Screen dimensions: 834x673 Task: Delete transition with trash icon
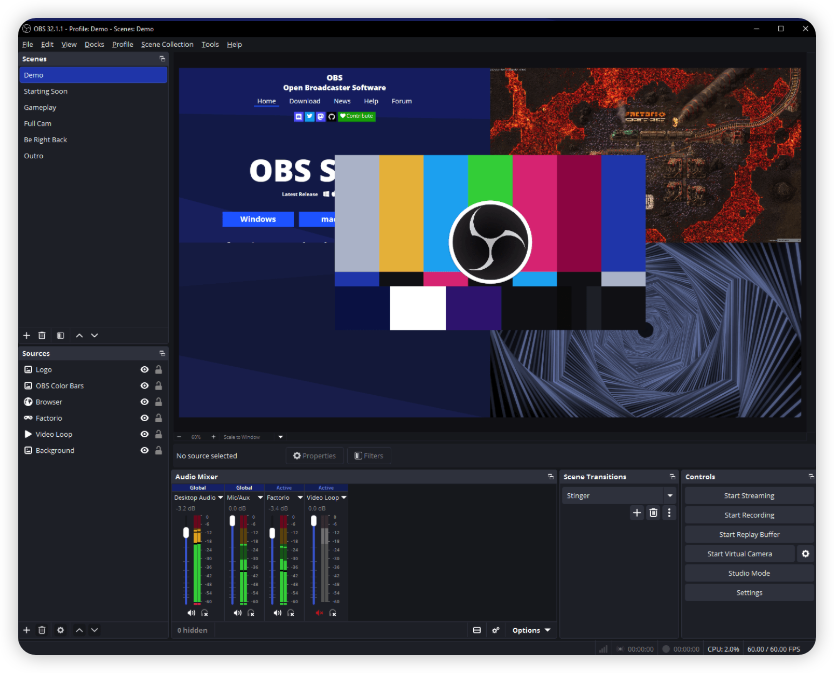654,513
